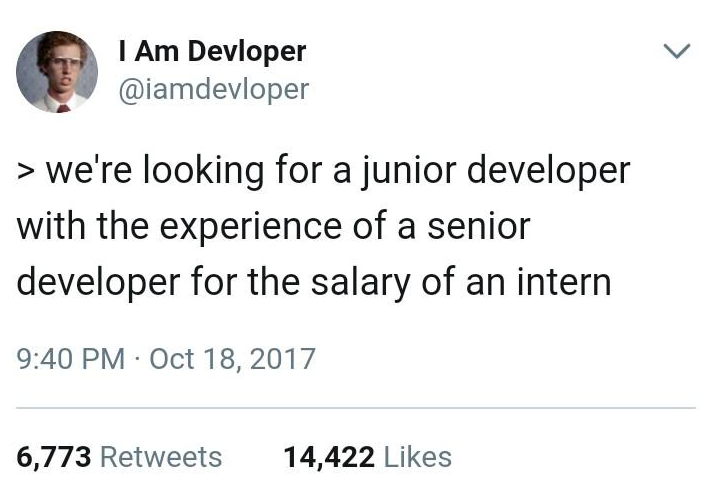Select the 9:40 PM timestamp
Image resolution: width=712 pixels, height=500 pixels.
70,359
